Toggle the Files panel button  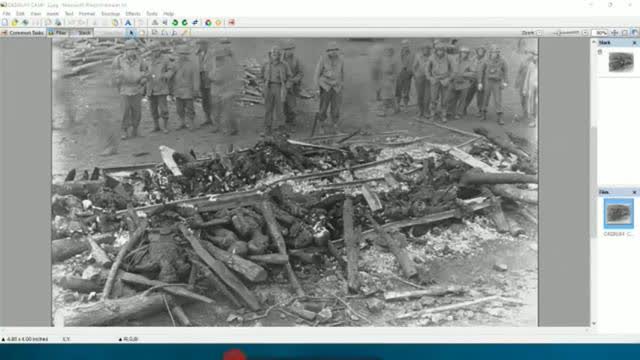pyautogui.click(x=58, y=33)
